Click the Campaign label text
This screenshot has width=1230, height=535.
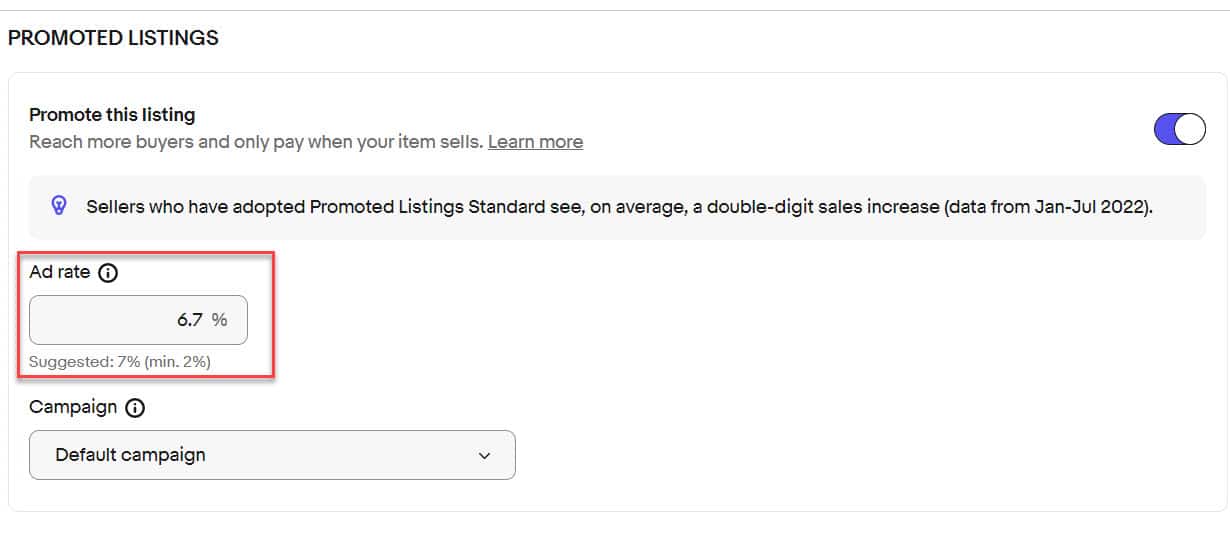73,408
